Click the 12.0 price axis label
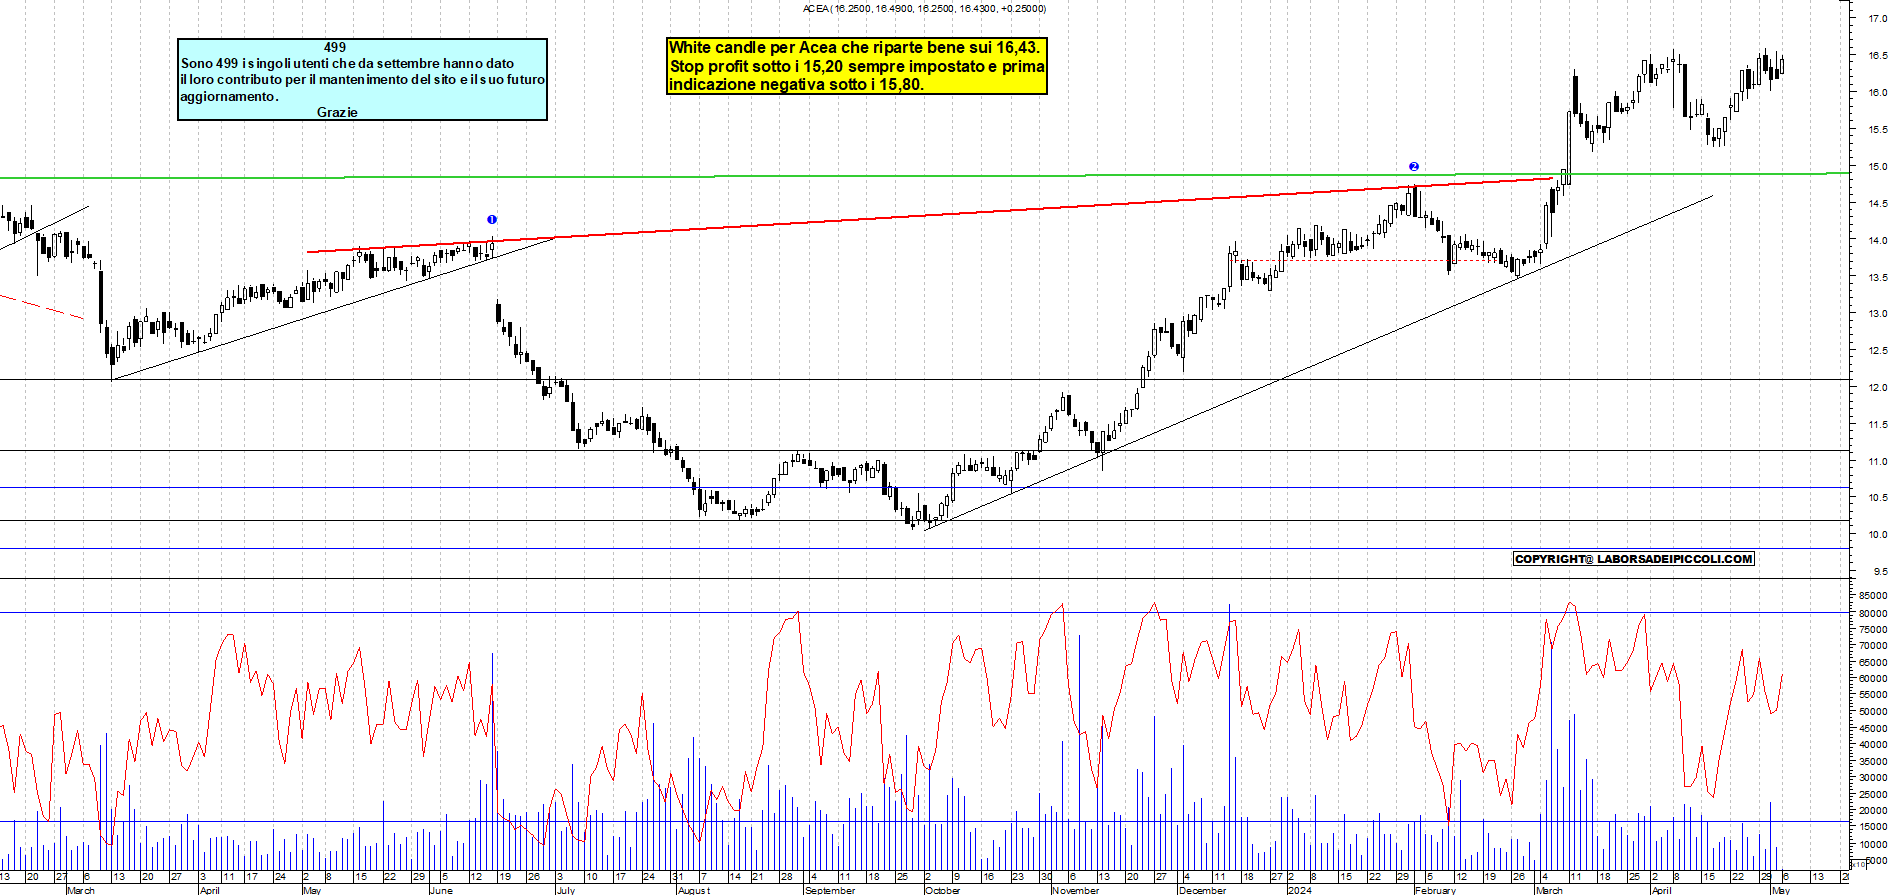Image resolution: width=1890 pixels, height=895 pixels. (1878, 388)
